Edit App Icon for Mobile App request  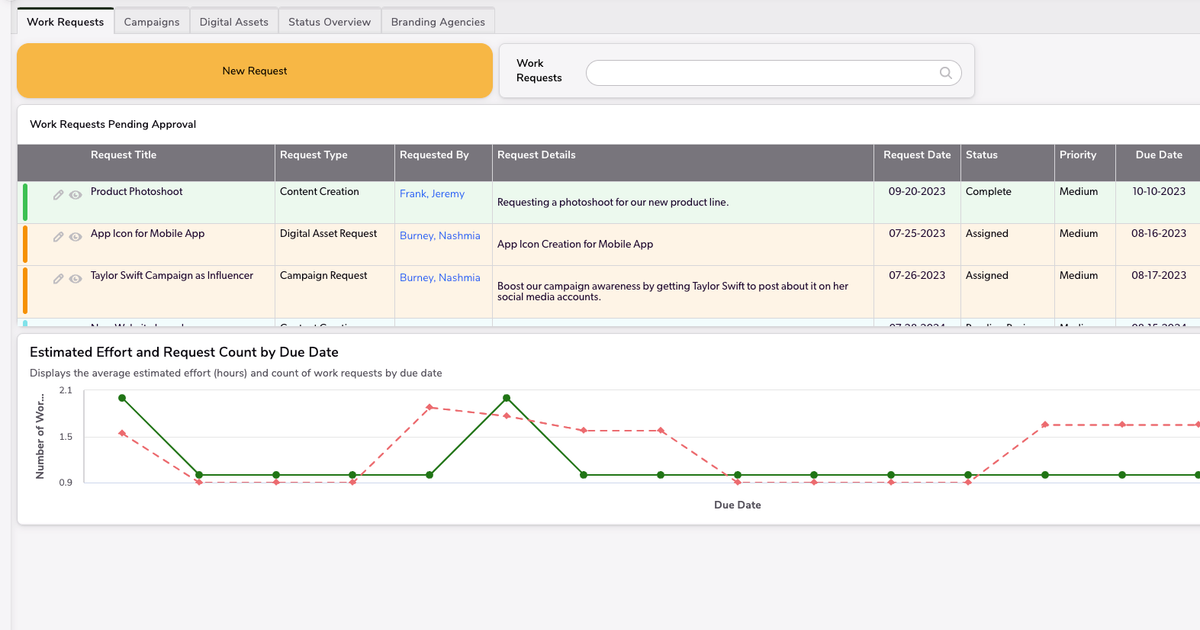point(59,237)
